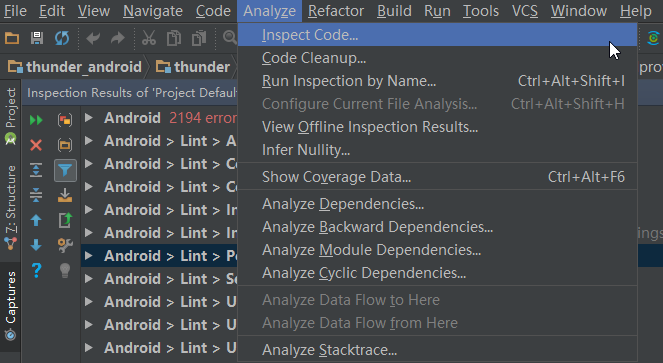The height and width of the screenshot is (363, 663).
Task: Open the Help menu
Action: [636, 11]
